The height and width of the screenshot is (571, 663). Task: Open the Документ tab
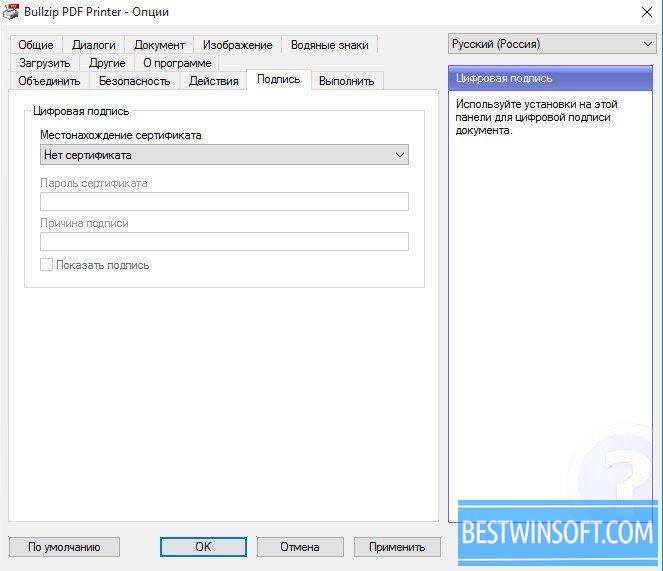pos(159,45)
